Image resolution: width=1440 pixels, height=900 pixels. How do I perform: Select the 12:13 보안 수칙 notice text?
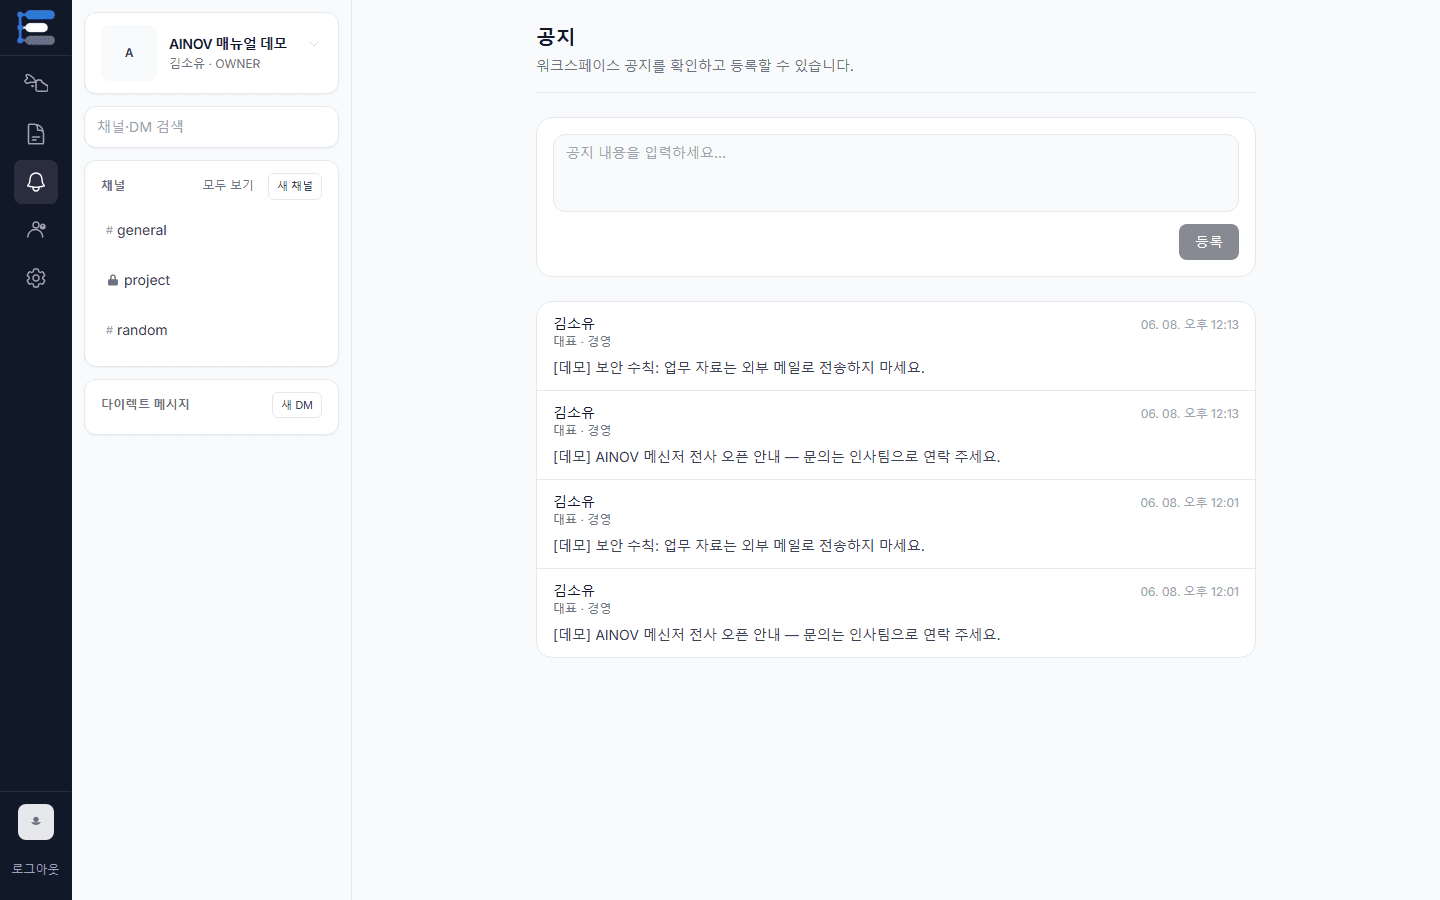[739, 368]
